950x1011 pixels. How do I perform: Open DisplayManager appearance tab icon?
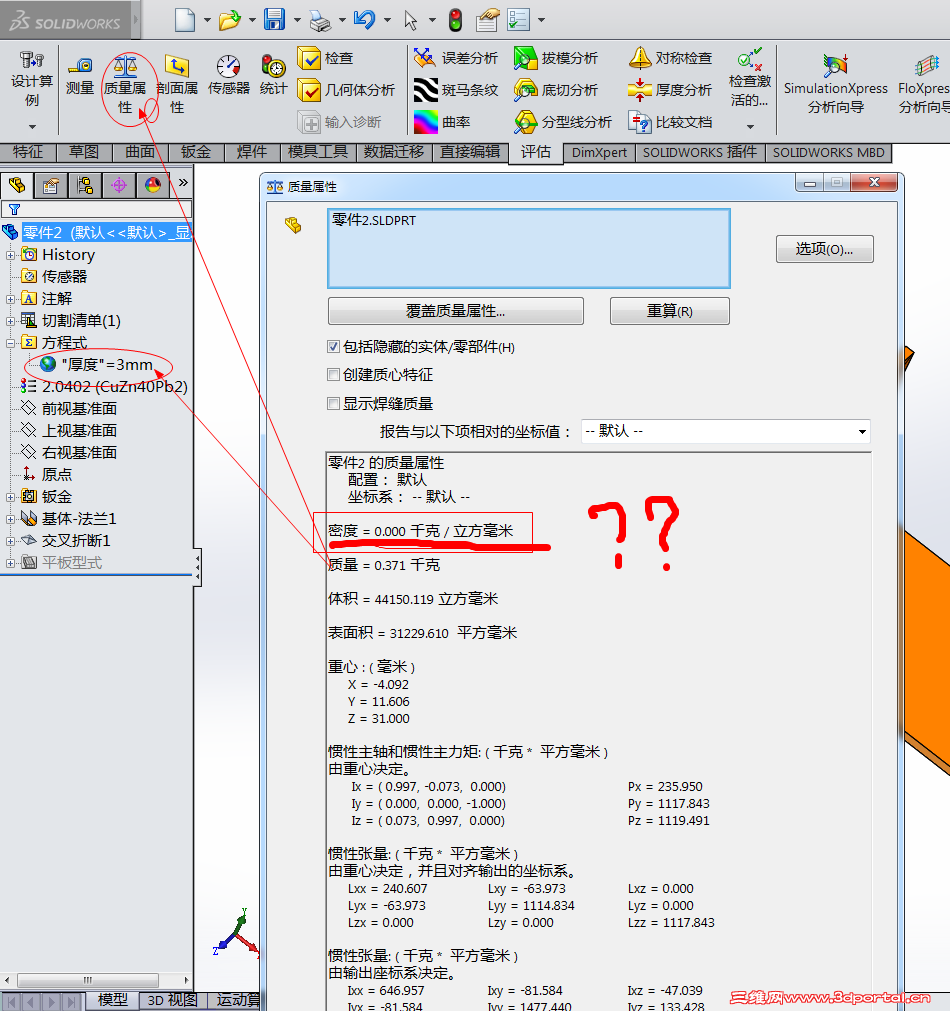tap(153, 186)
